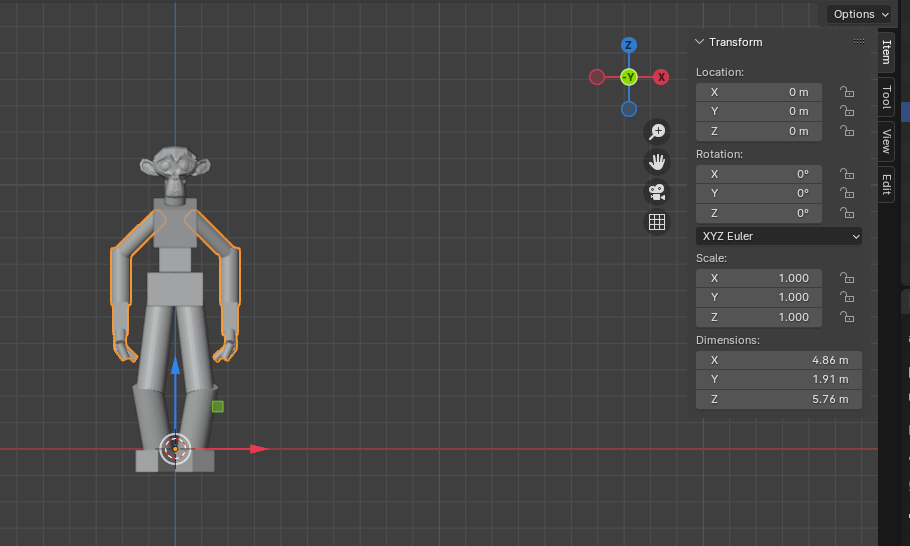Lock the Rotation Z value
The image size is (910, 546).
[x=847, y=213]
